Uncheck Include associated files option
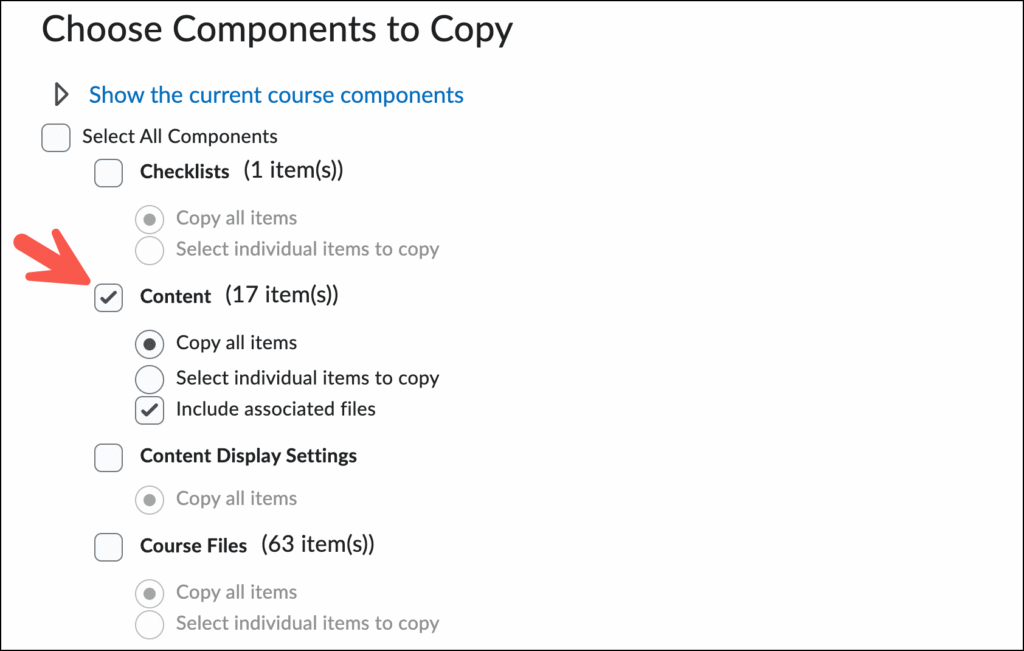The image size is (1024, 651). tap(149, 409)
